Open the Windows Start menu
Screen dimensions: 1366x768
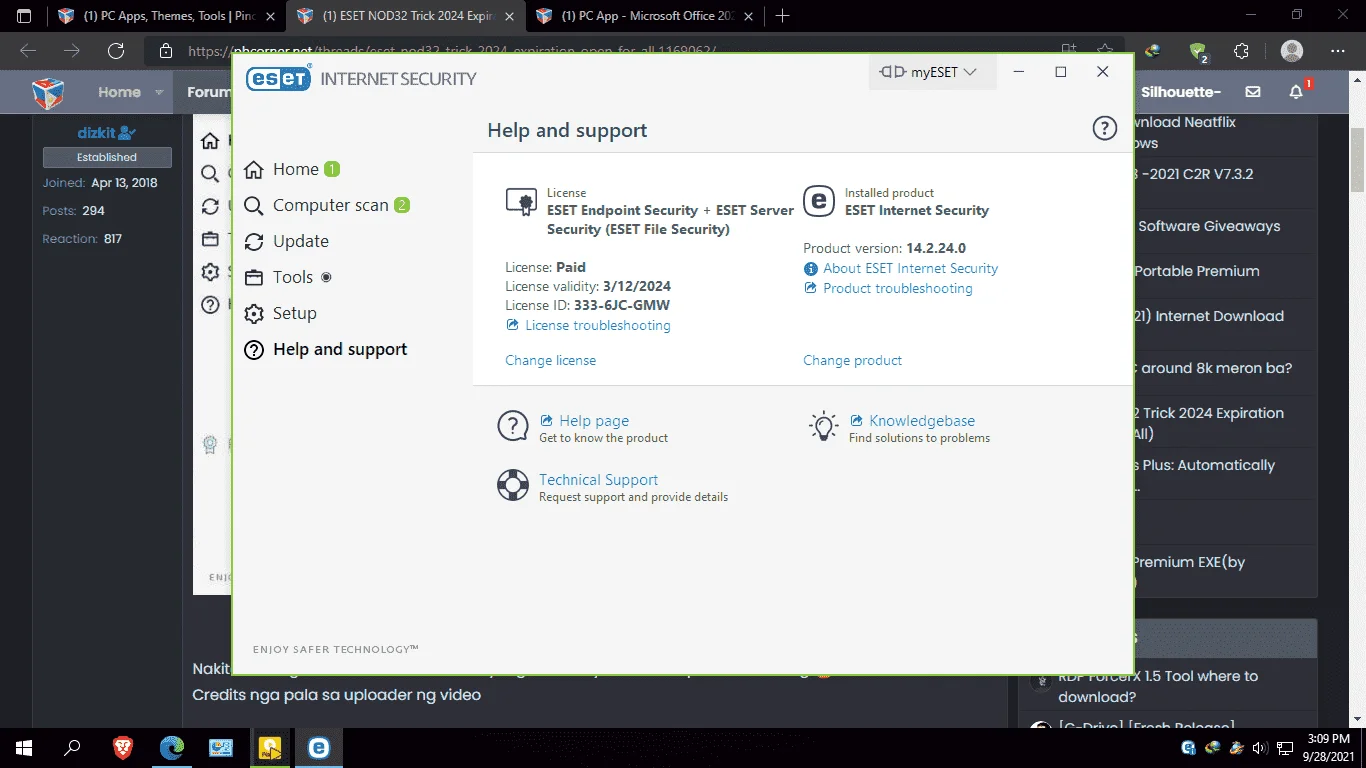click(x=24, y=748)
